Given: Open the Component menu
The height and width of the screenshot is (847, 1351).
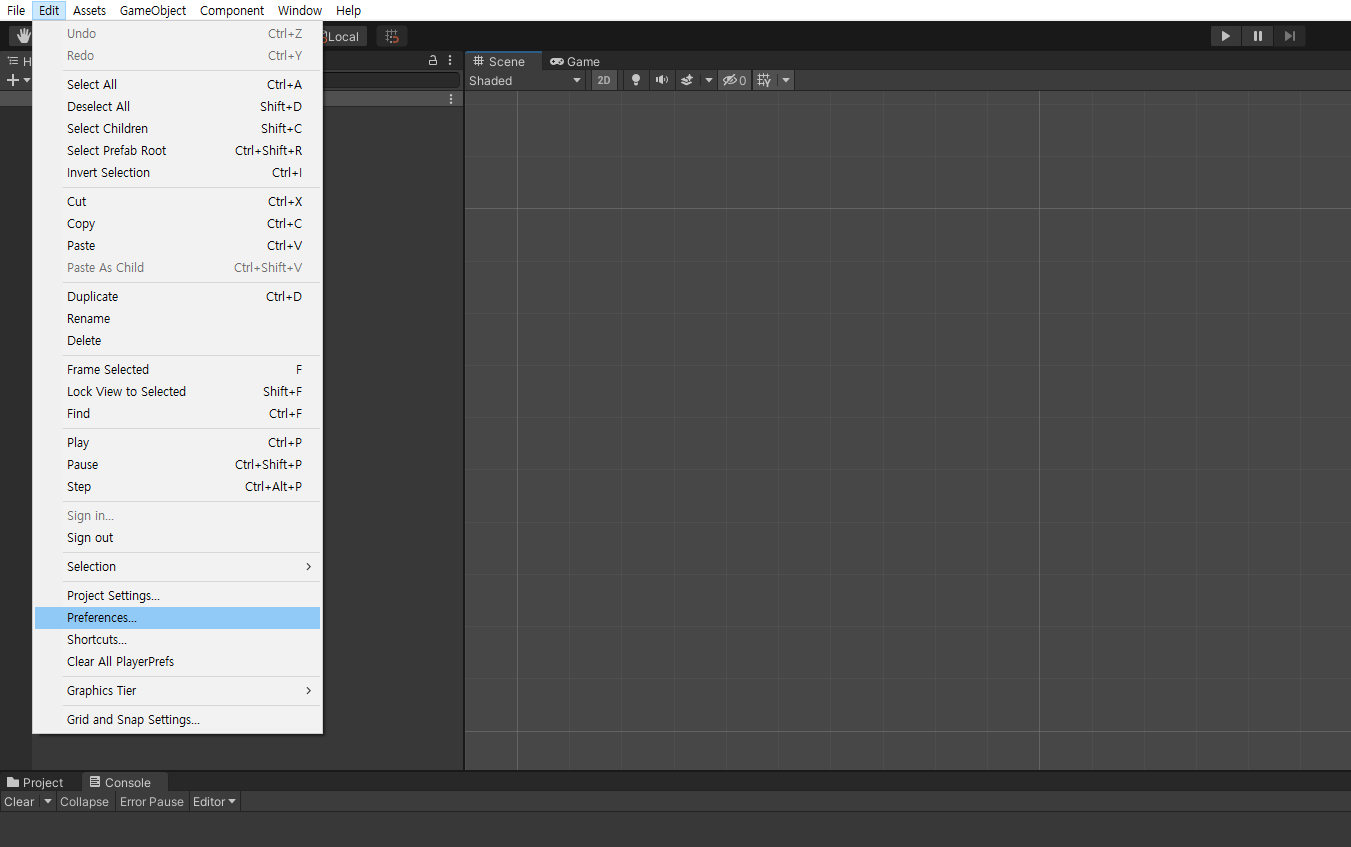Looking at the screenshot, I should pyautogui.click(x=232, y=10).
